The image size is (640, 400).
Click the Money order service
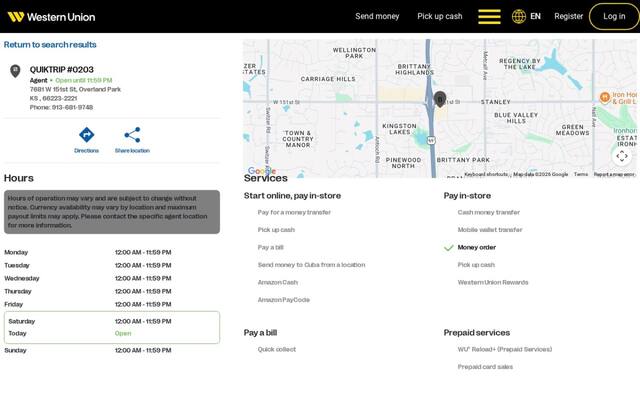(x=477, y=247)
